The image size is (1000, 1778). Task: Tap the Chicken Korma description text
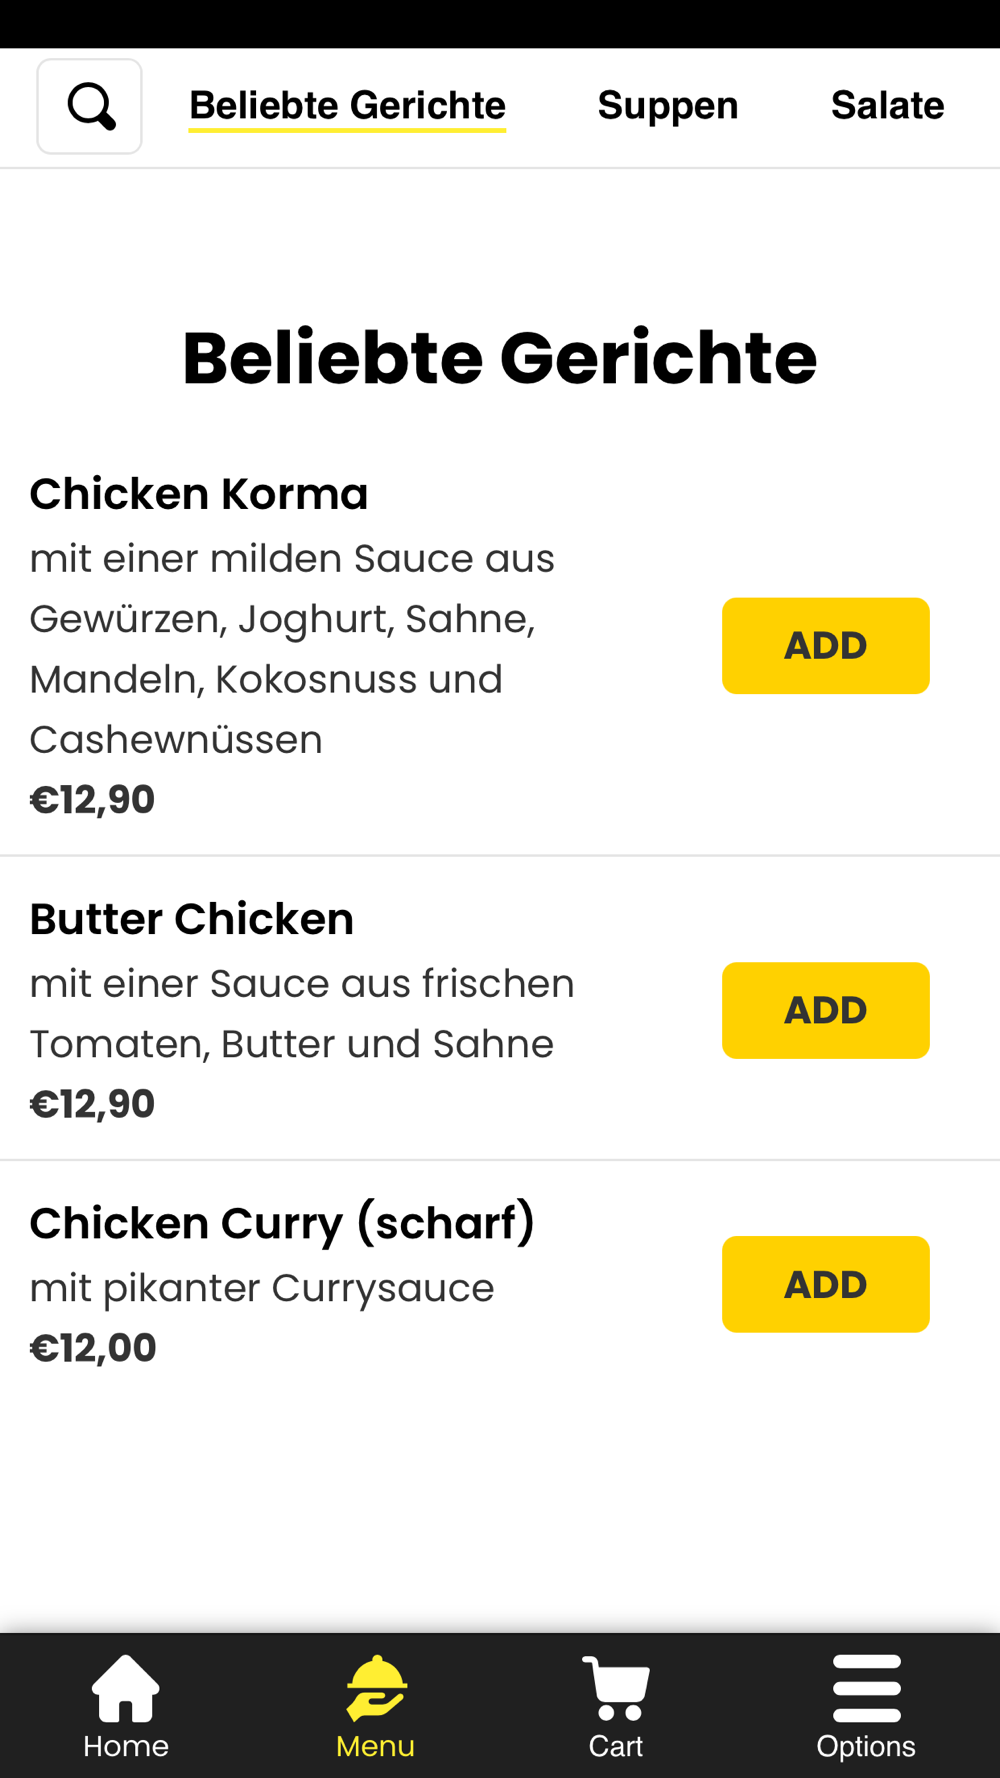(x=292, y=649)
